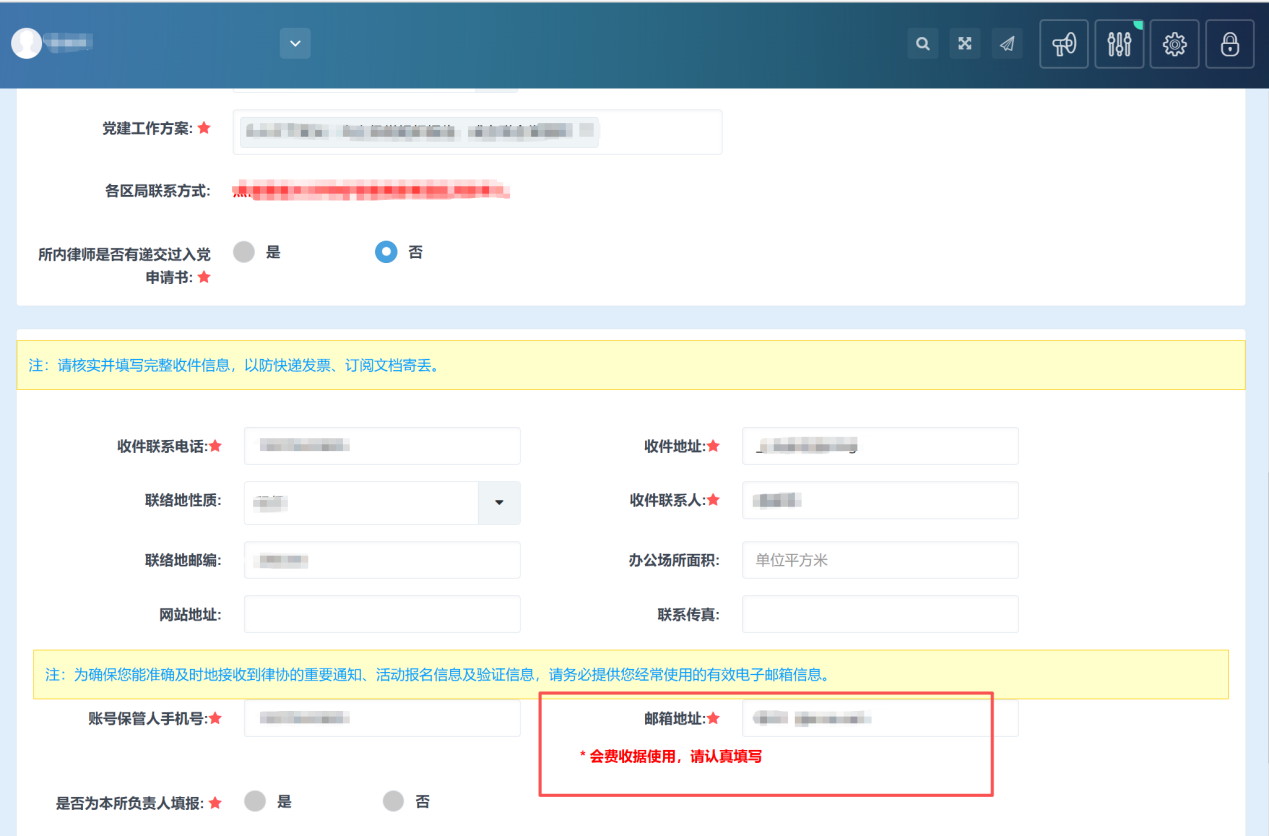Image resolution: width=1269 pixels, height=836 pixels.
Task: Open announcements via the megaphone icon
Action: tap(1064, 44)
